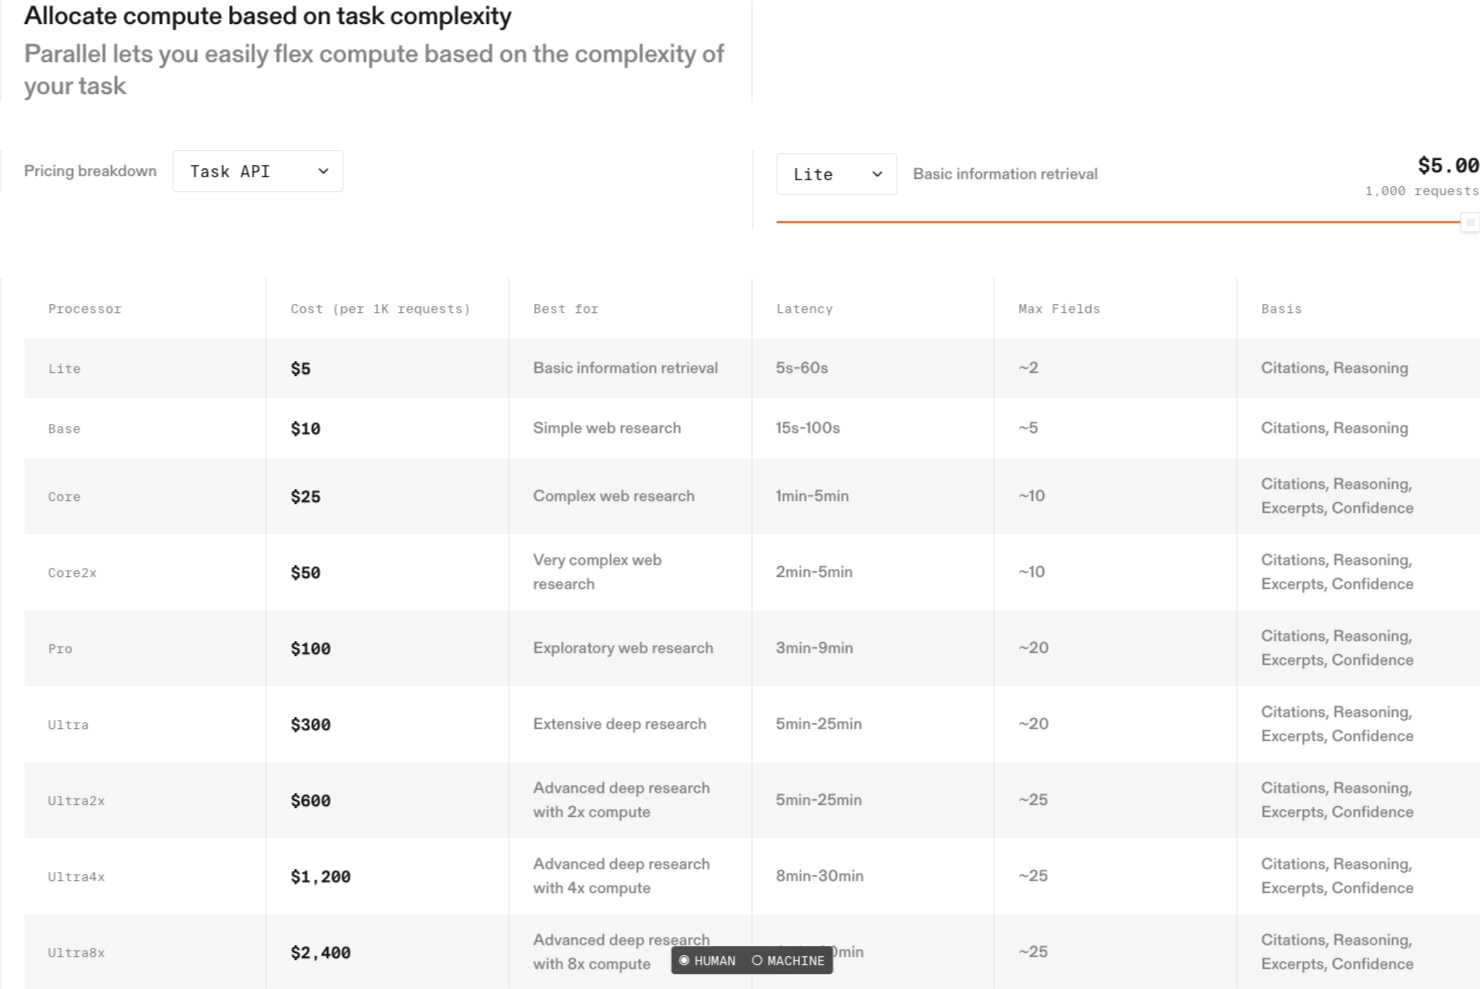The image size is (1480, 989).
Task: Click the Best for column header
Action: point(566,309)
